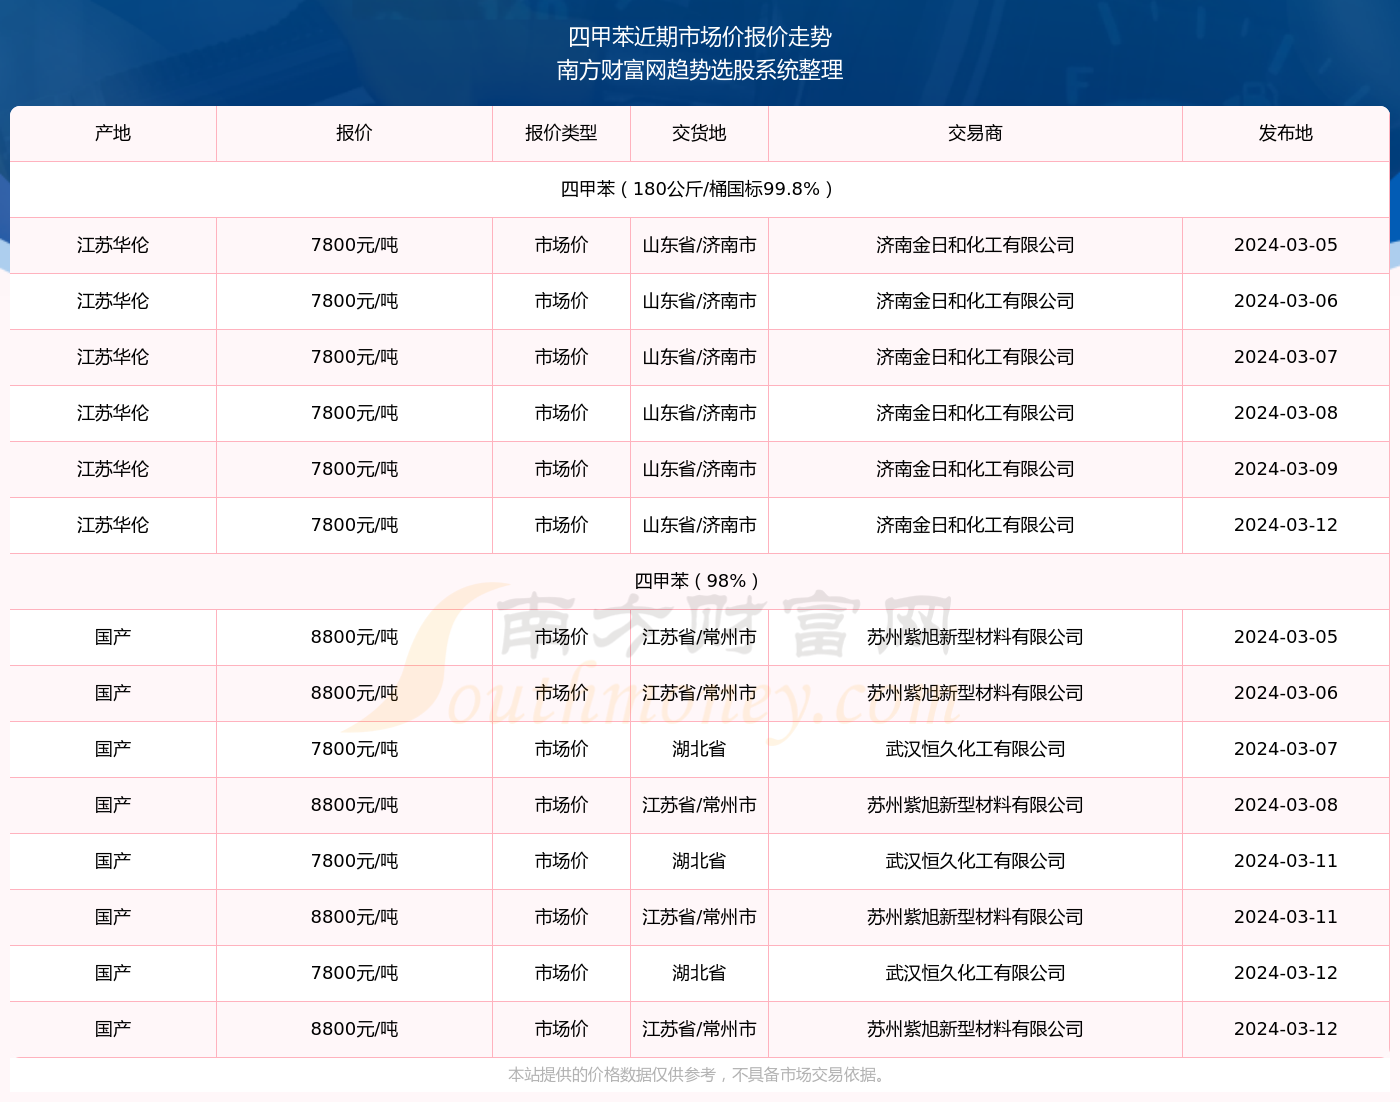Click 苏州紫旭新型材料有限公司 in the 2024-03-11 row
The height and width of the screenshot is (1102, 1400).
click(x=975, y=917)
